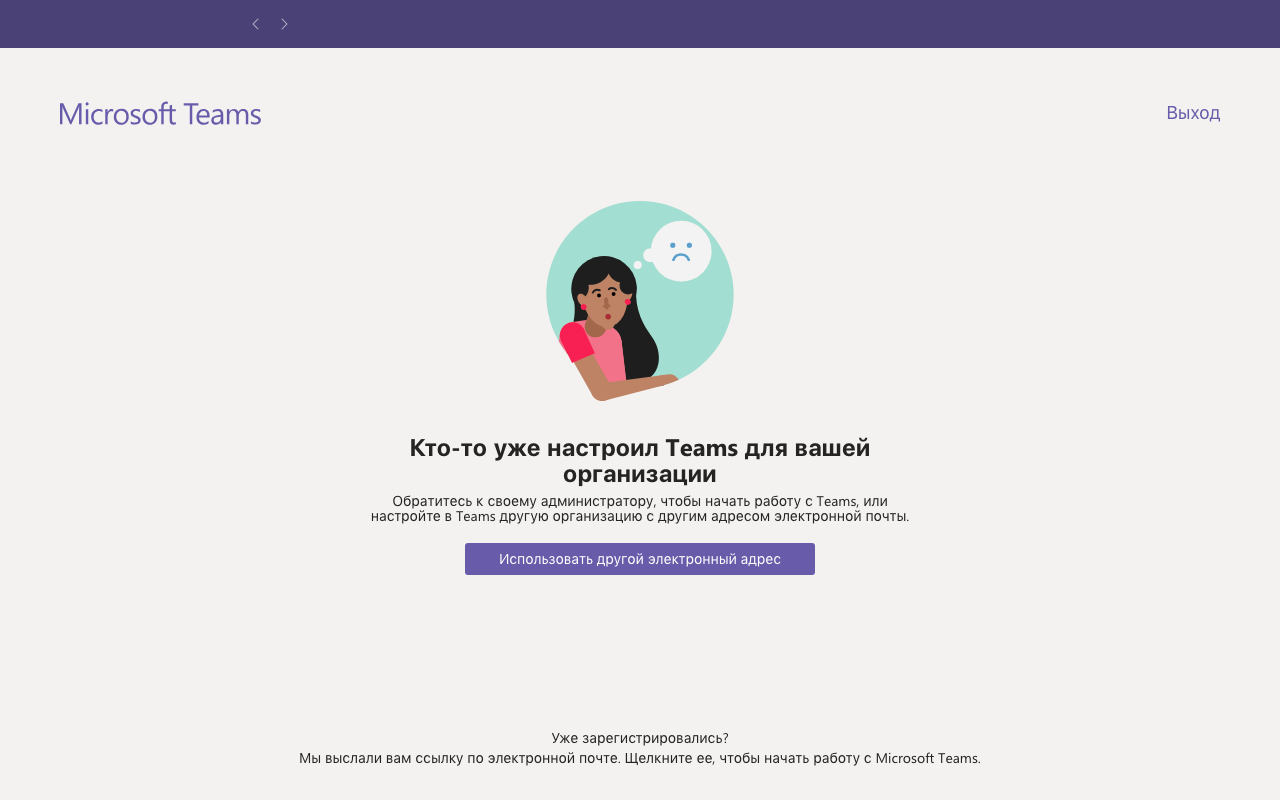The image size is (1280, 800).
Task: Click the sad woman illustration
Action: [640, 301]
